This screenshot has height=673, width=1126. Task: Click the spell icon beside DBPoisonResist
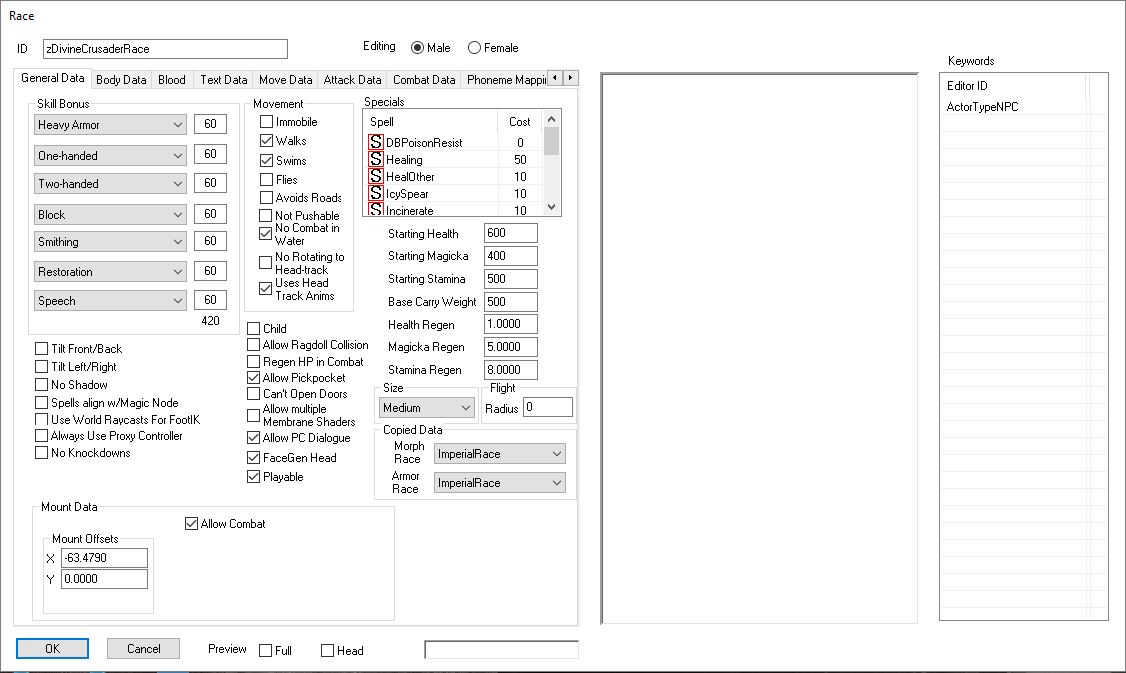click(x=376, y=143)
